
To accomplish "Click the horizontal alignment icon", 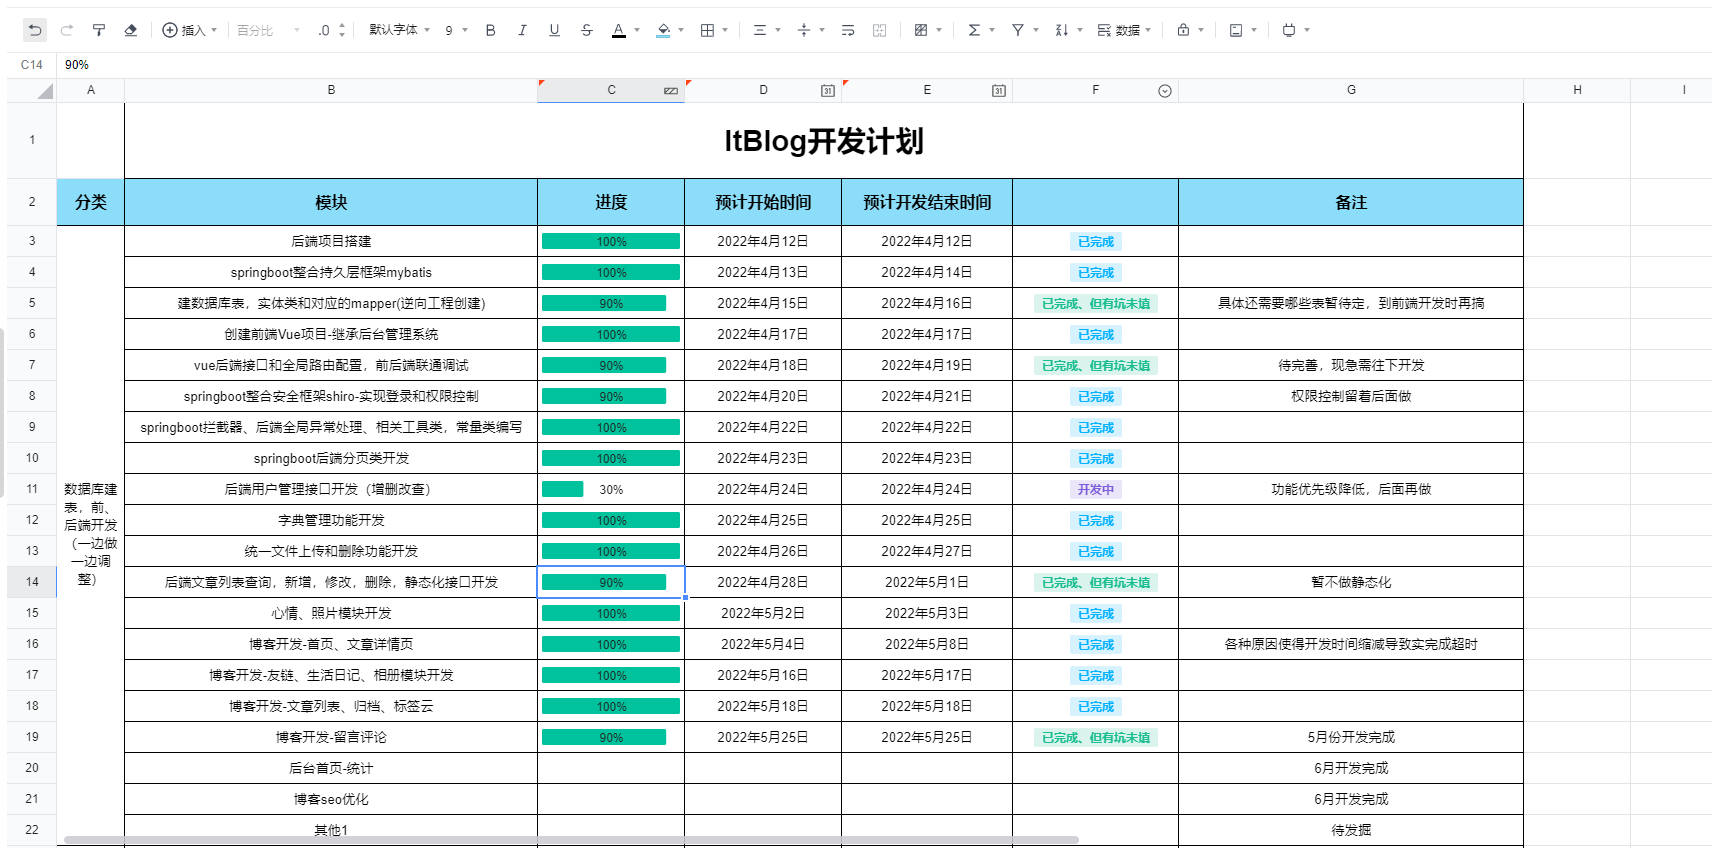I will coord(760,30).
